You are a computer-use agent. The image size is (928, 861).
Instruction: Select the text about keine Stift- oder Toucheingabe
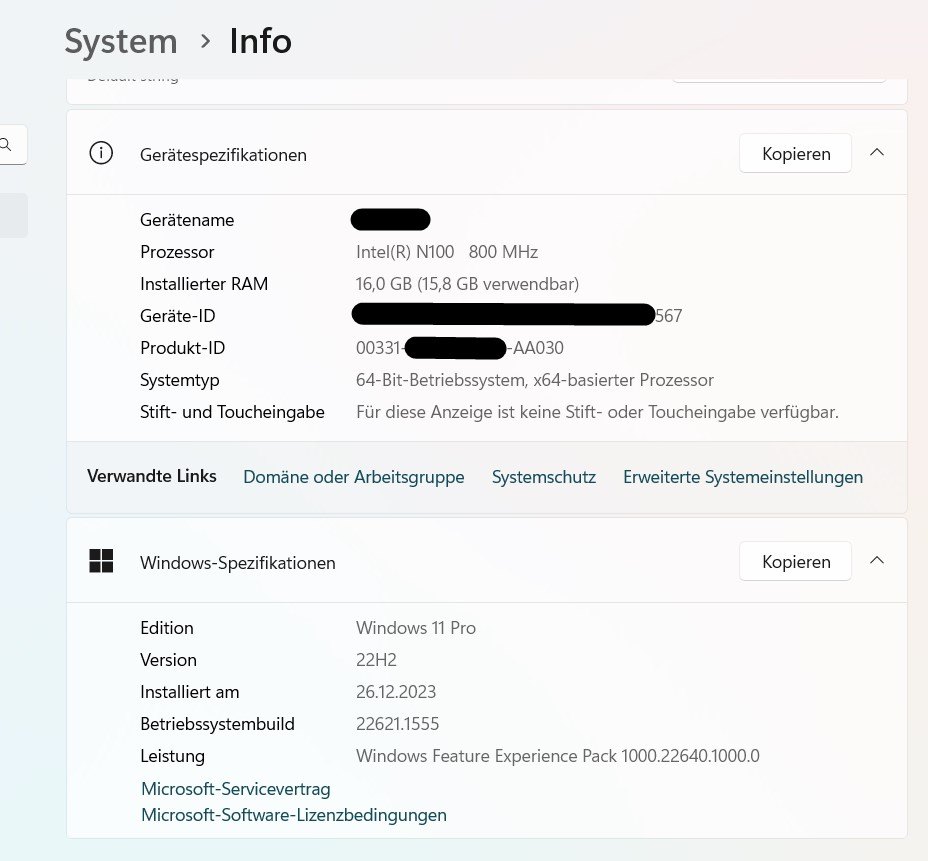point(597,412)
